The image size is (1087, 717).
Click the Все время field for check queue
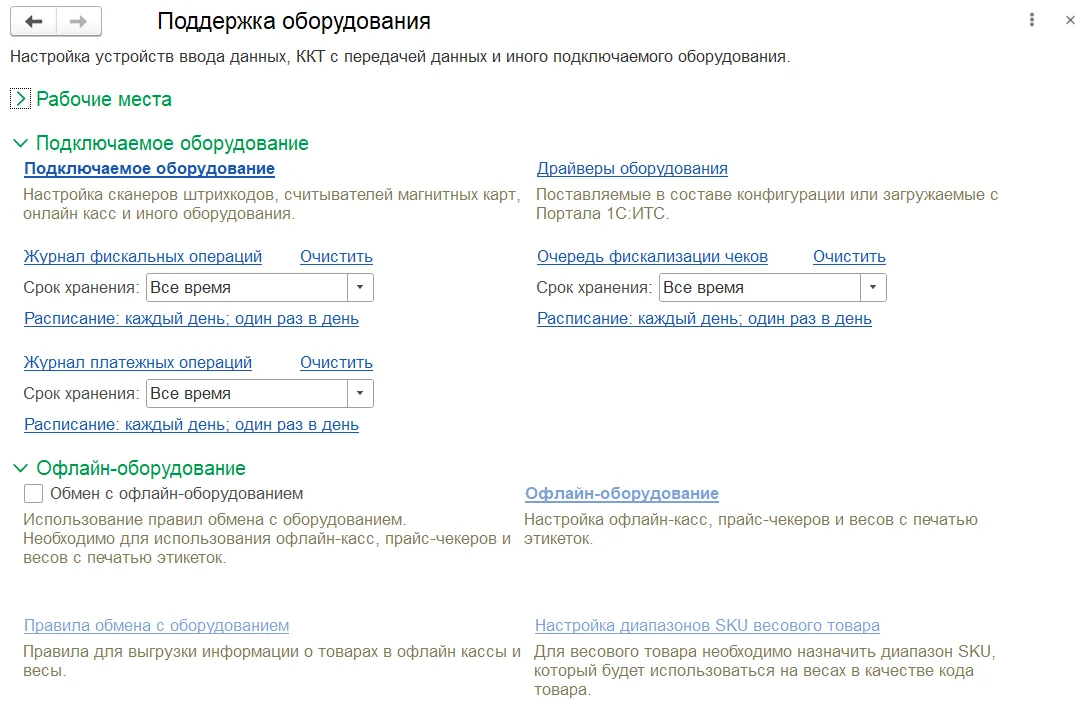[x=760, y=288]
